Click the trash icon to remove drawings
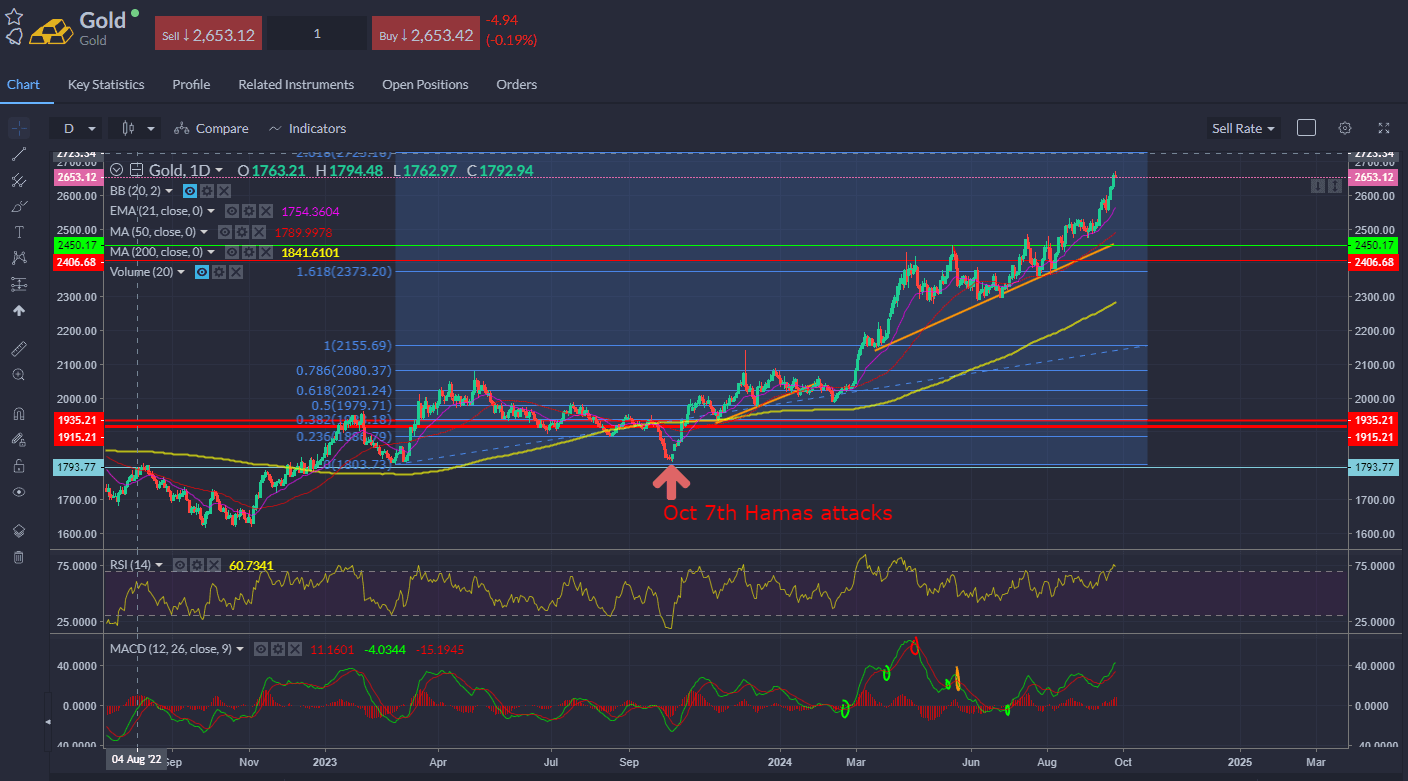The width and height of the screenshot is (1408, 781). coord(18,557)
